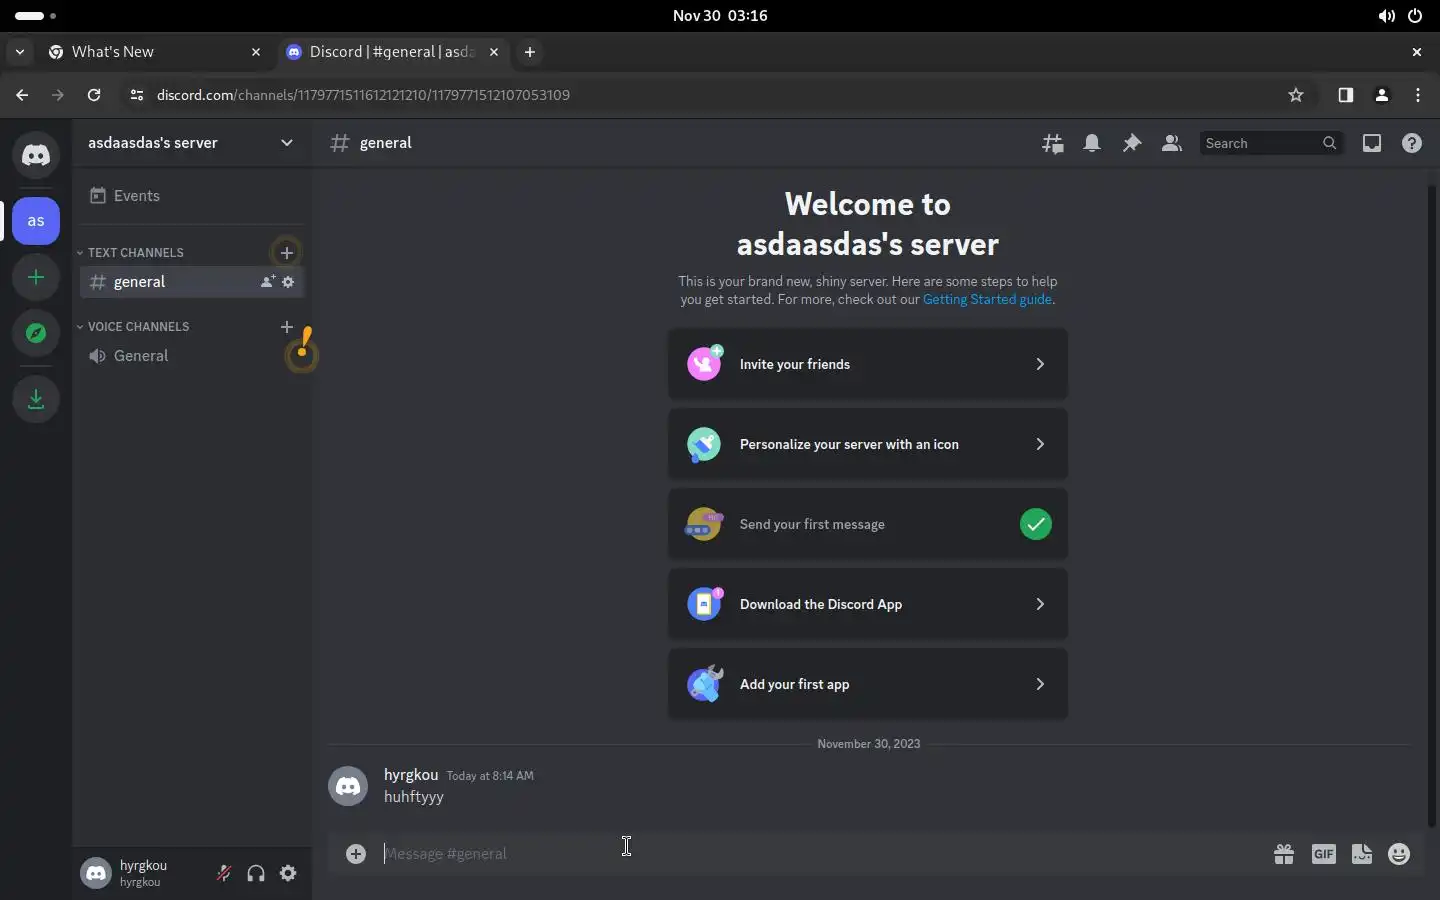Open Personalize your server with an icon
Viewport: 1440px width, 900px height.
tap(868, 444)
